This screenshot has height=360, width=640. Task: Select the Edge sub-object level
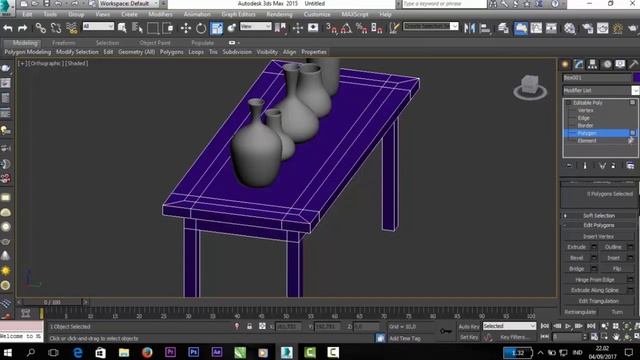coord(584,118)
